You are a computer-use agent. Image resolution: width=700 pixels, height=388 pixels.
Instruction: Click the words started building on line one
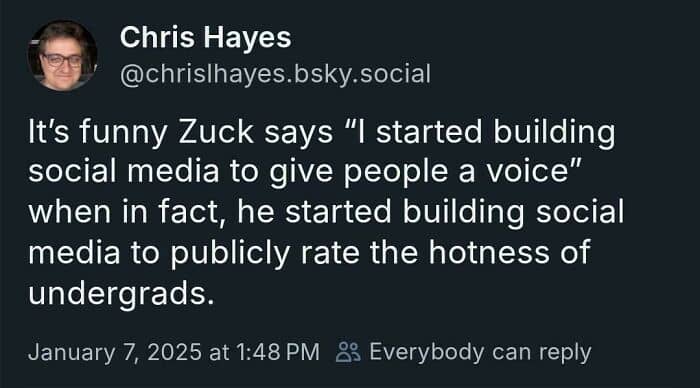tap(496, 133)
